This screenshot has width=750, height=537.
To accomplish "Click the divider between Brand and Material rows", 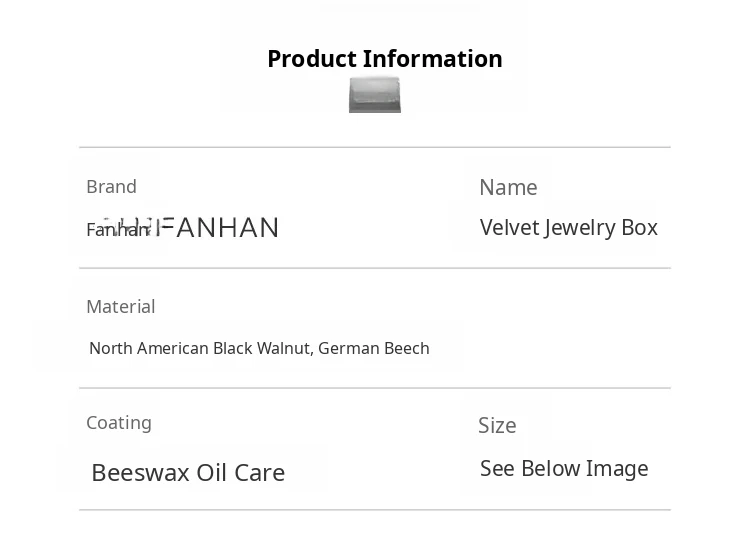I will point(375,268).
